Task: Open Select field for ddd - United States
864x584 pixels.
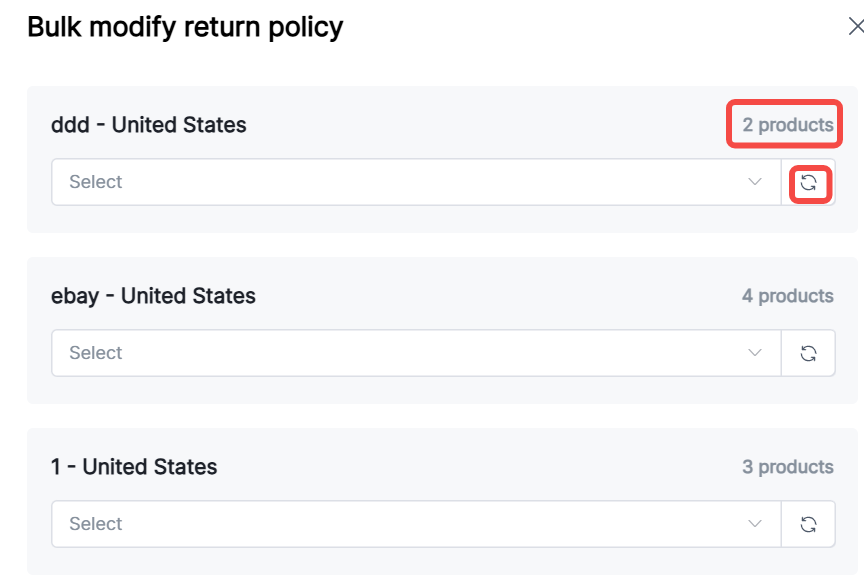Action: pos(400,182)
